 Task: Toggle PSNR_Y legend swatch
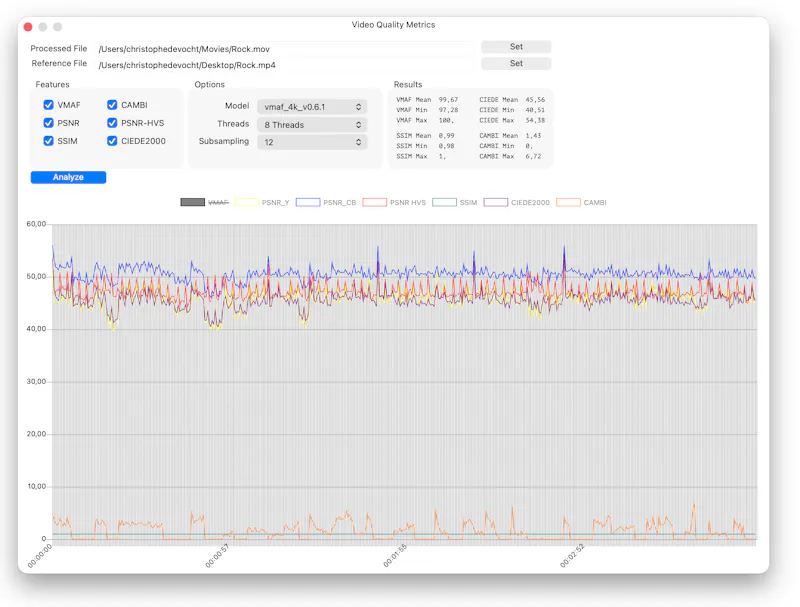(246, 203)
